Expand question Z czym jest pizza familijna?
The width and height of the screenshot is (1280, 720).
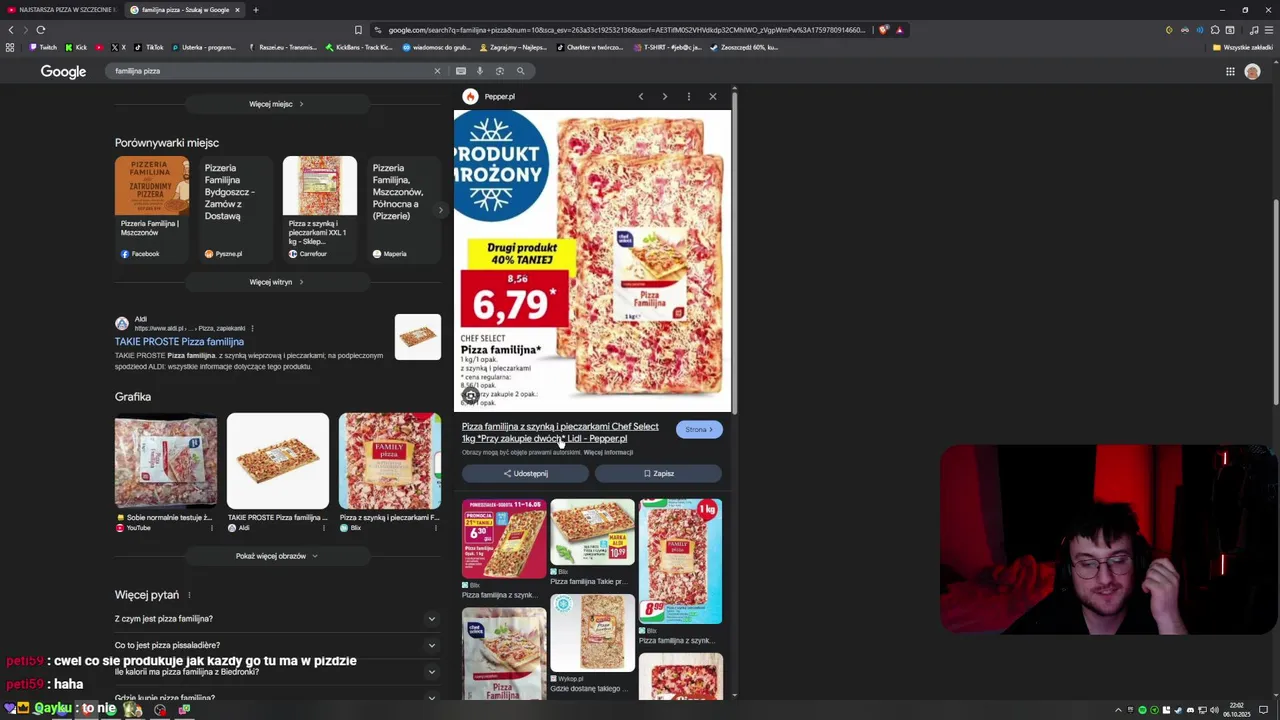coord(276,619)
